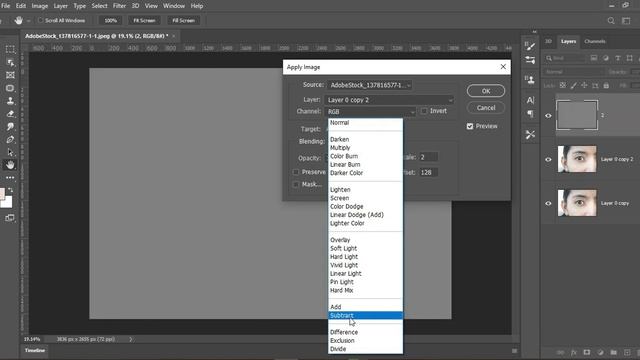This screenshot has width=640, height=360.
Task: Open the crossed-tools panel icon
Action: [530, 134]
